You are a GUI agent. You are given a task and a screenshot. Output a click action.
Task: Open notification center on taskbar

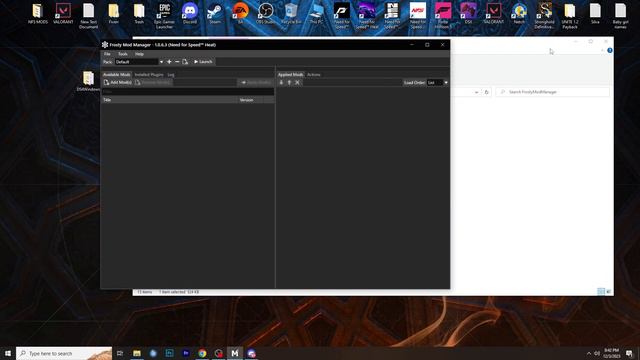coord(629,353)
